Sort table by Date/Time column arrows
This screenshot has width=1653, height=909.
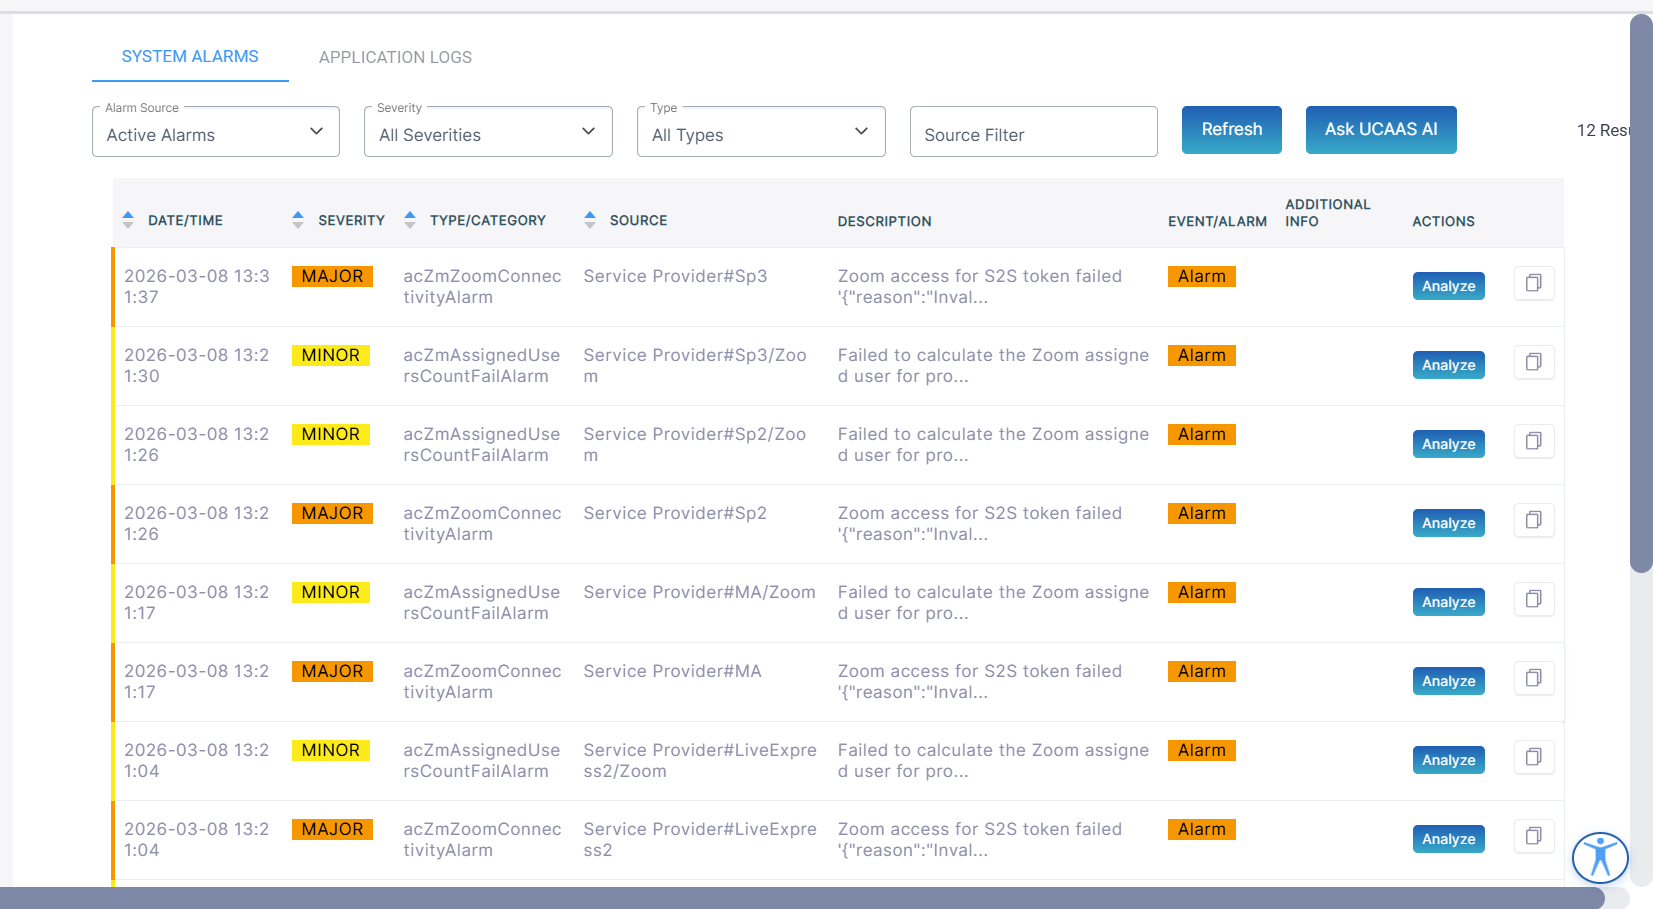pos(128,220)
